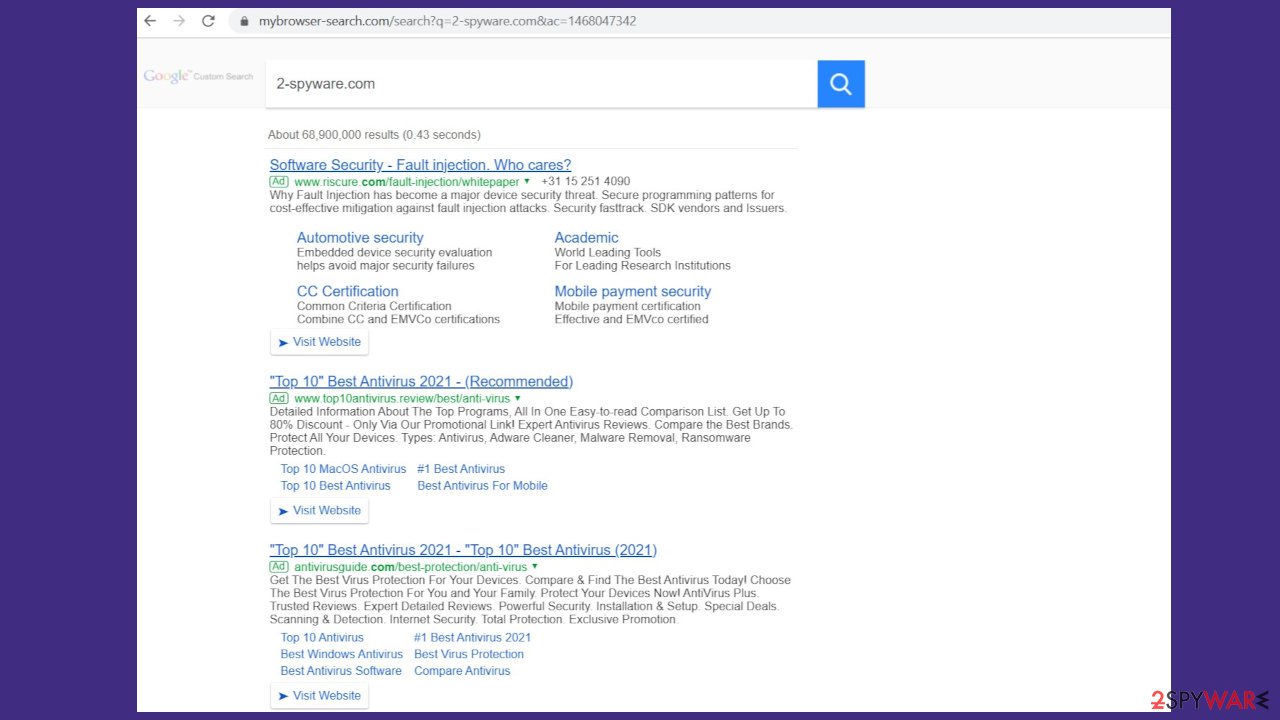
Task: Open the Top 10 MacOS Antivirus link
Action: [x=344, y=469]
